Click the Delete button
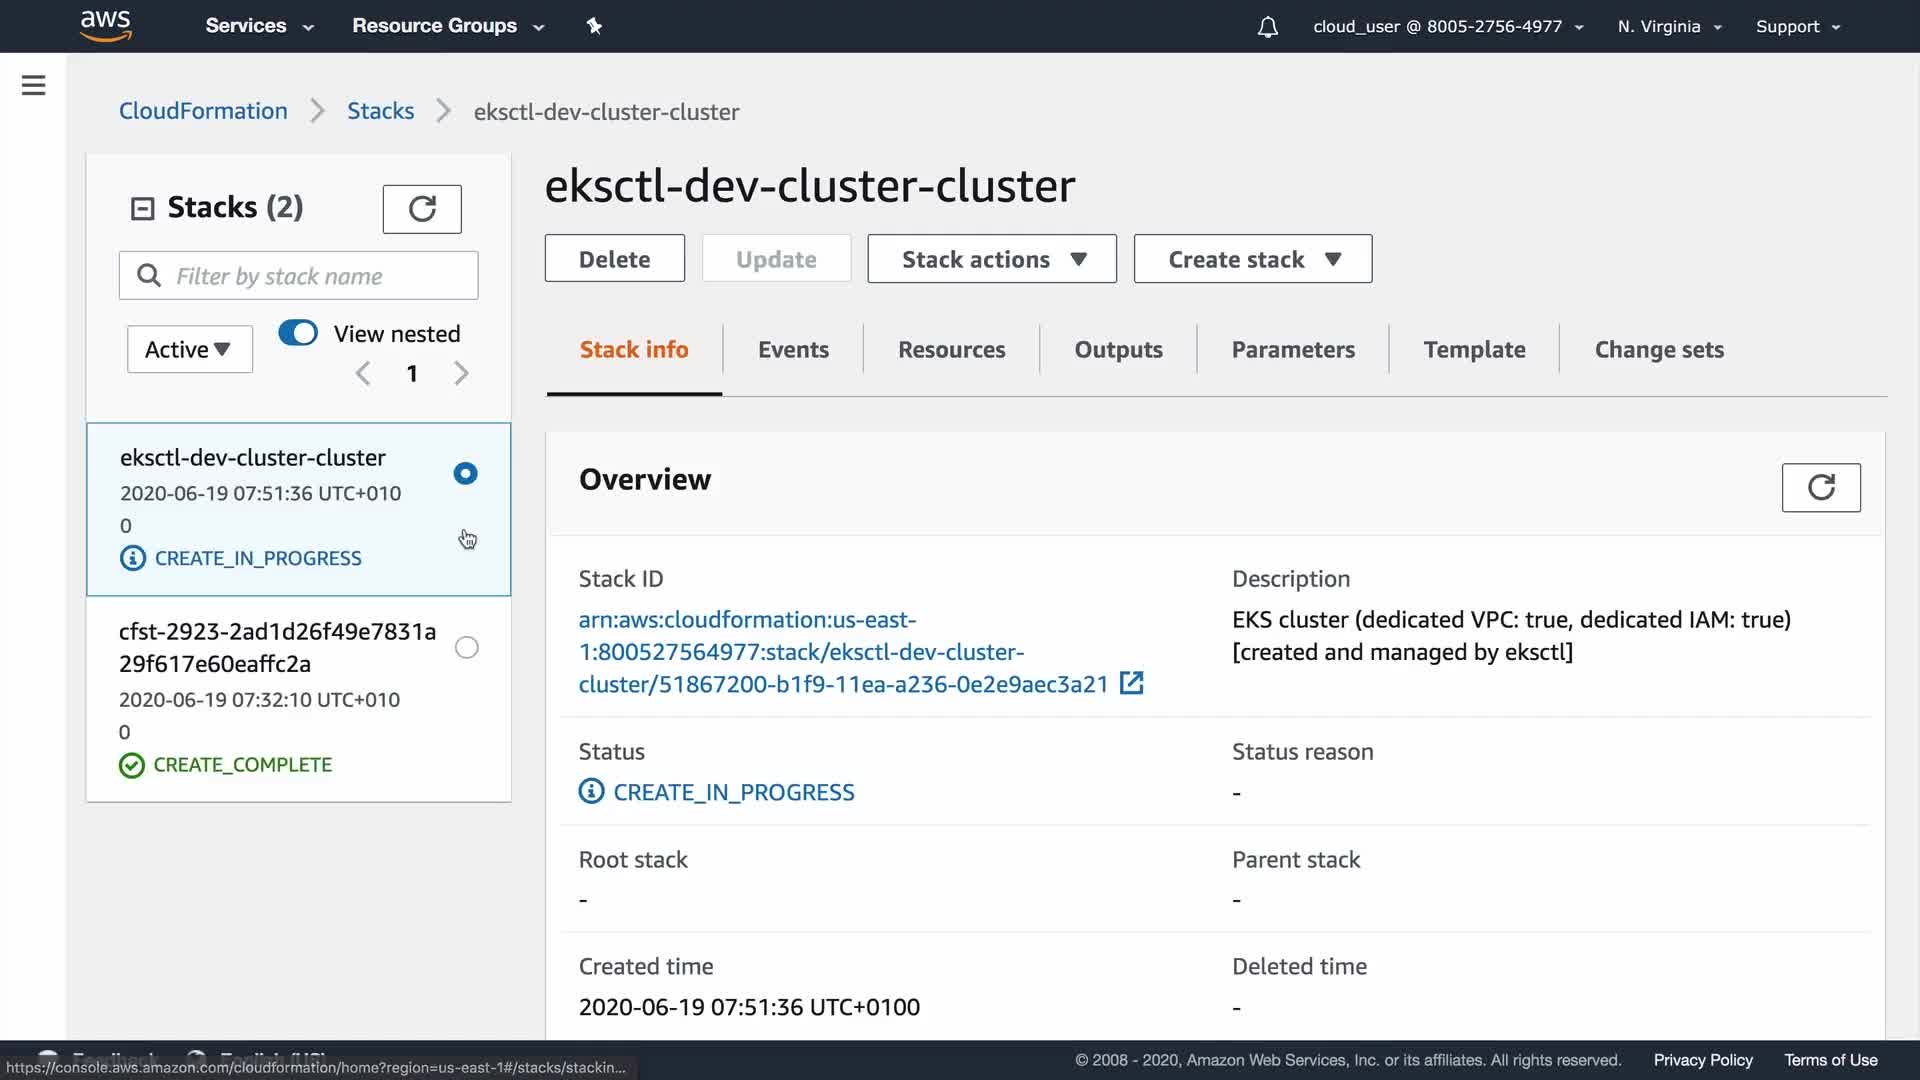 click(614, 259)
